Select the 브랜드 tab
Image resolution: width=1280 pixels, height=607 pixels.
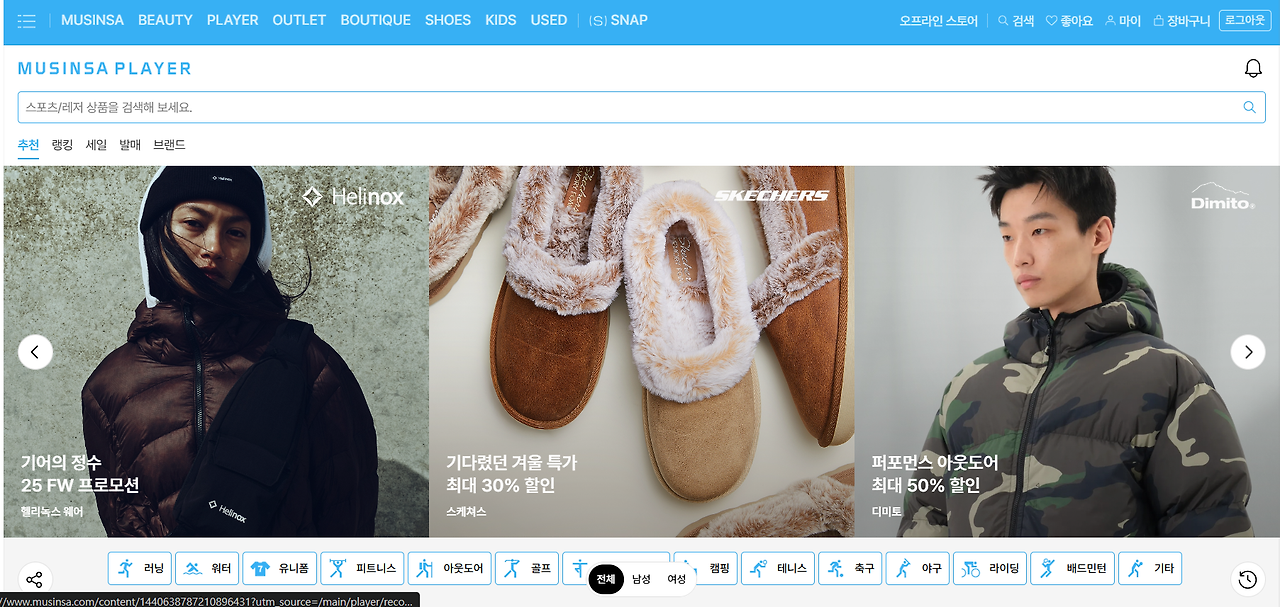point(169,145)
